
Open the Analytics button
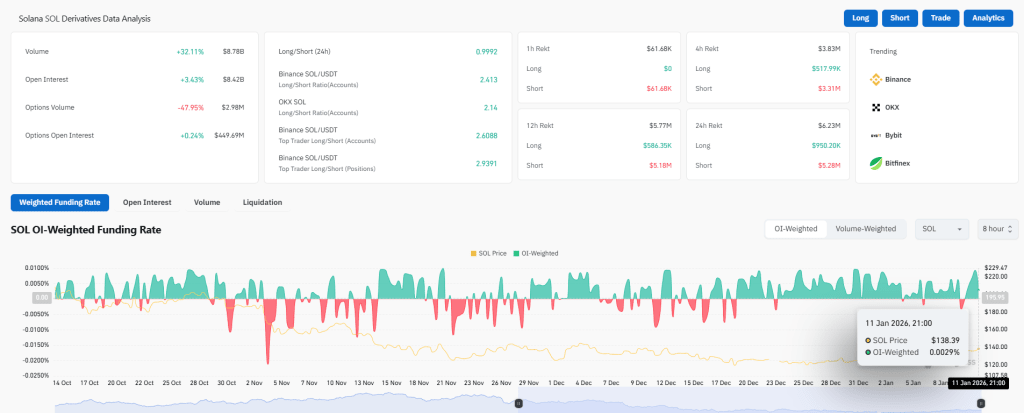[988, 18]
